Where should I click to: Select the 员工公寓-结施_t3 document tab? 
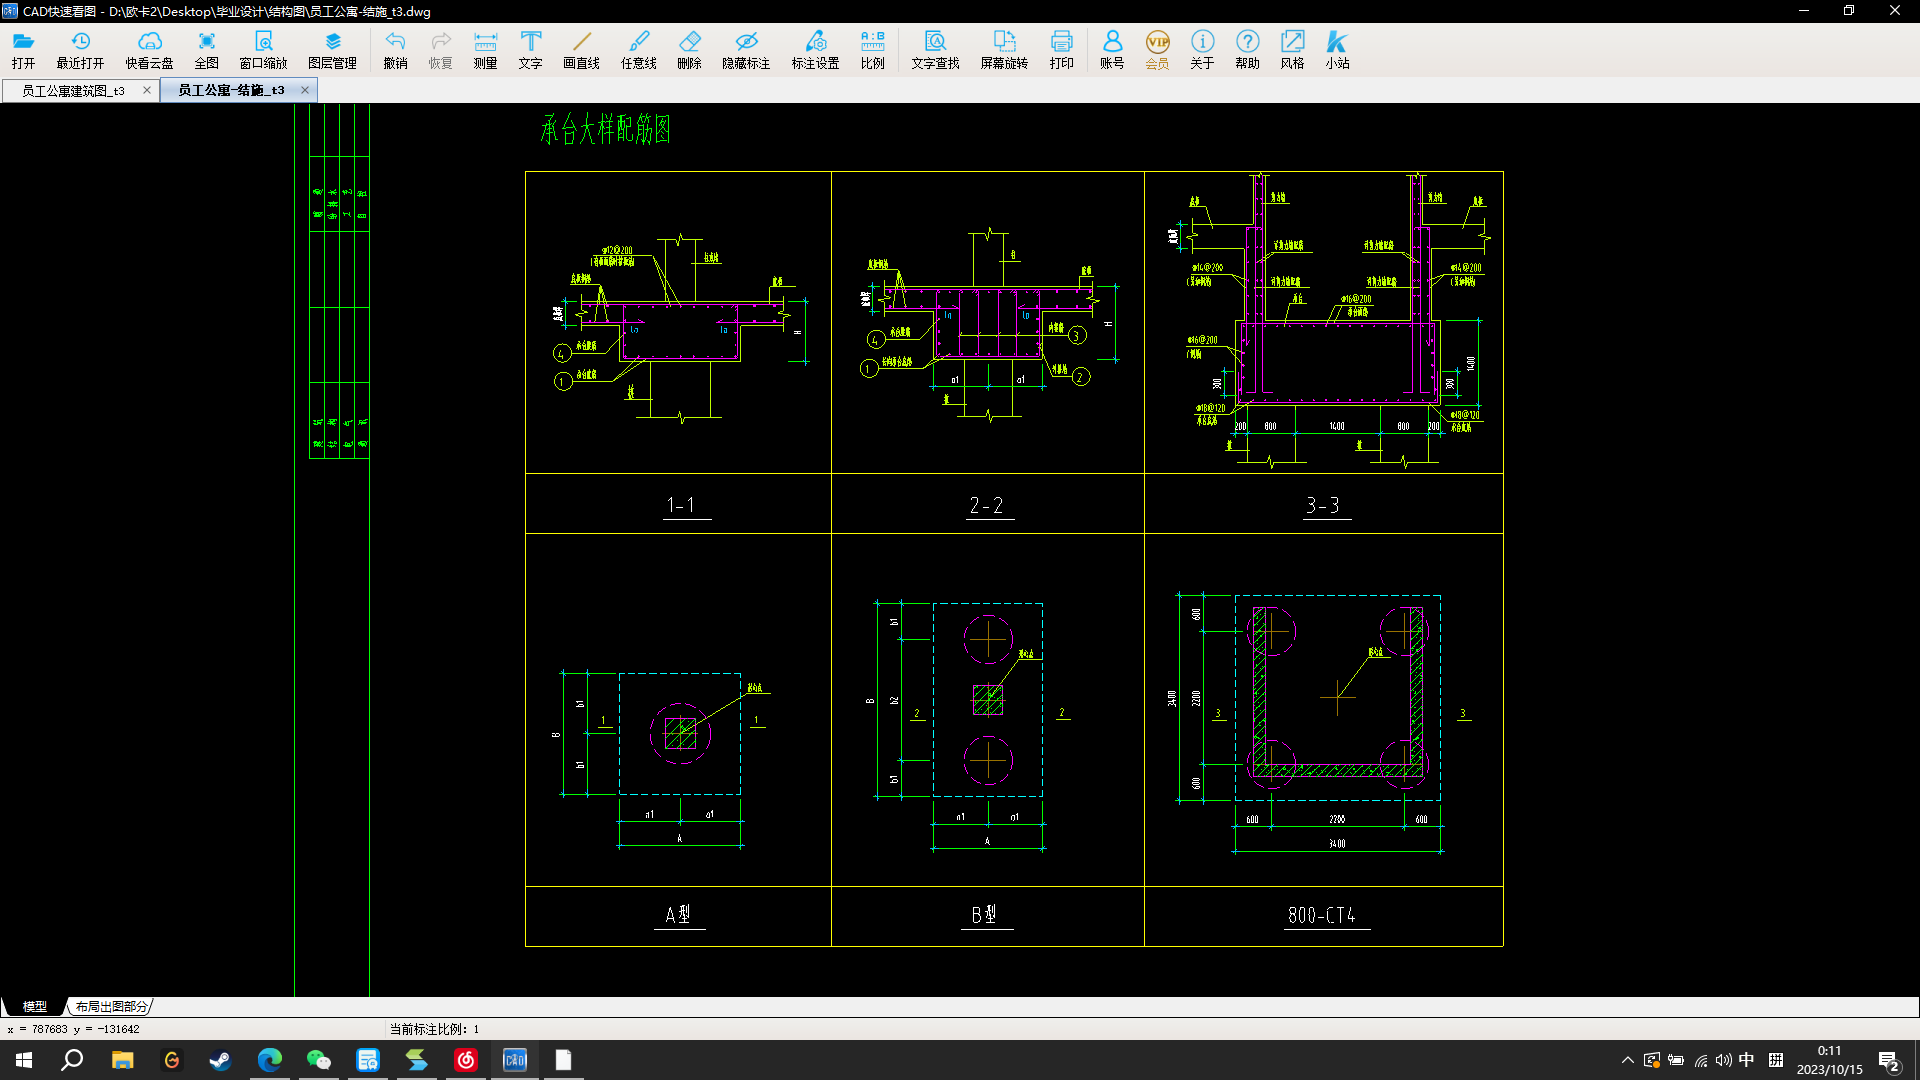[231, 90]
